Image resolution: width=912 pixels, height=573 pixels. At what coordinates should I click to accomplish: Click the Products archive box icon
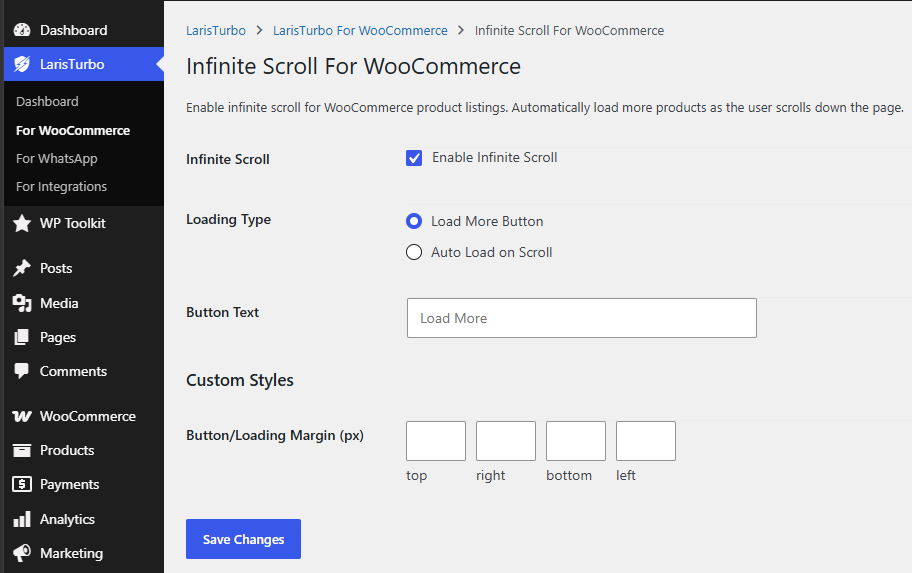(x=22, y=450)
